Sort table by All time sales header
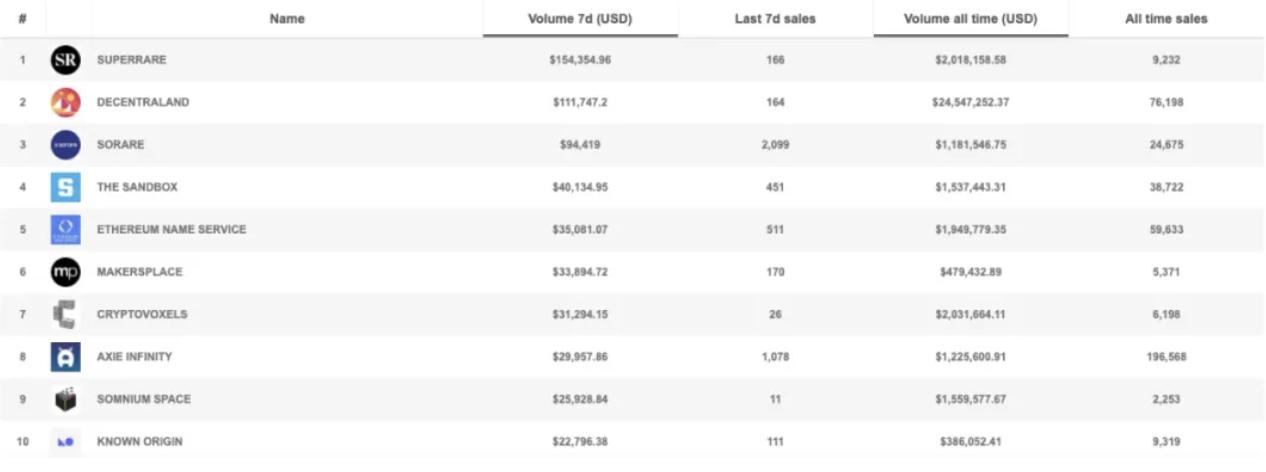The width and height of the screenshot is (1266, 472). [1166, 19]
